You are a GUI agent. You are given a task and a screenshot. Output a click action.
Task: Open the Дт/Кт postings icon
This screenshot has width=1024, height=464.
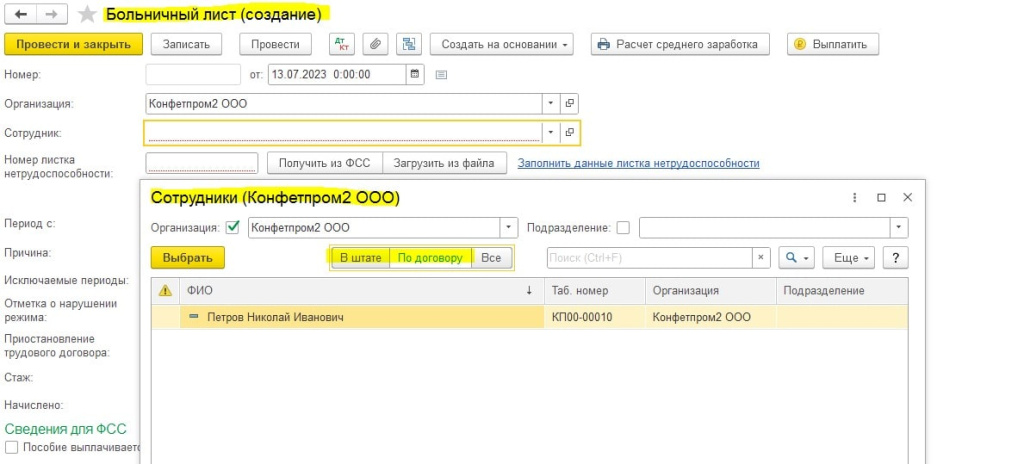click(342, 44)
